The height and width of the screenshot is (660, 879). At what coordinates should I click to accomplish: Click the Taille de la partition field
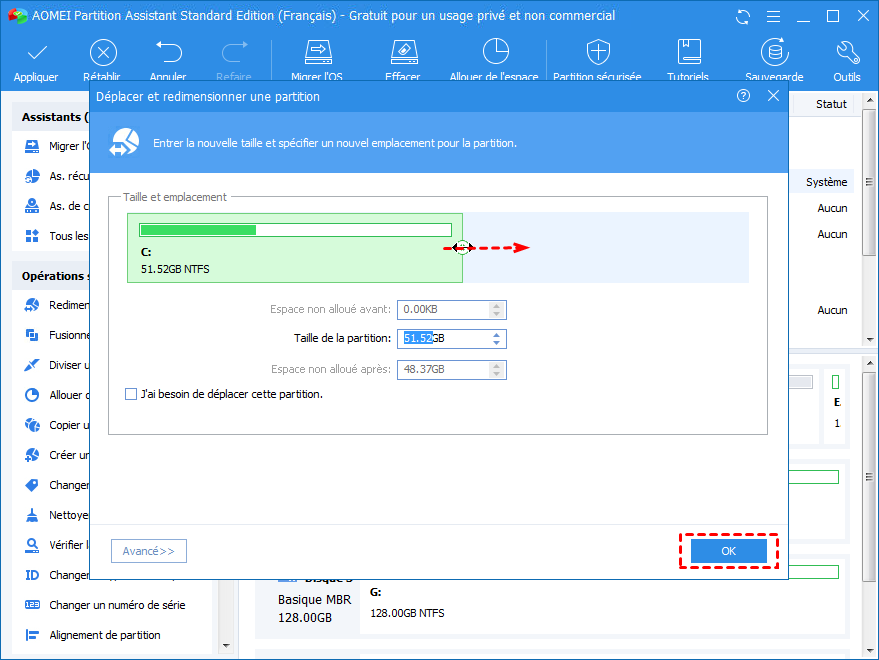(x=451, y=339)
